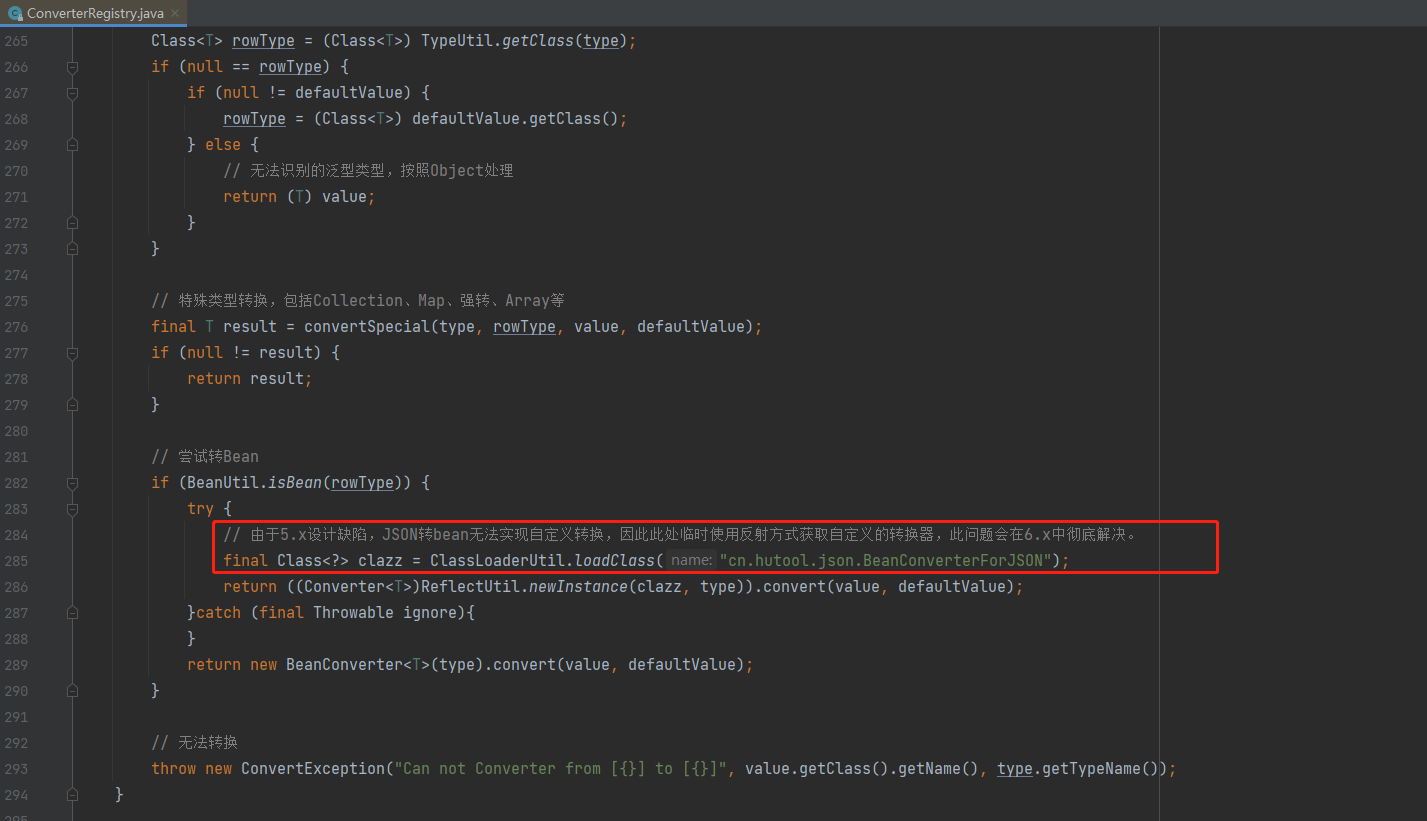Click the fold-end marker at line 287
Viewport: 1427px width, 821px height.
pyautogui.click(x=71, y=612)
